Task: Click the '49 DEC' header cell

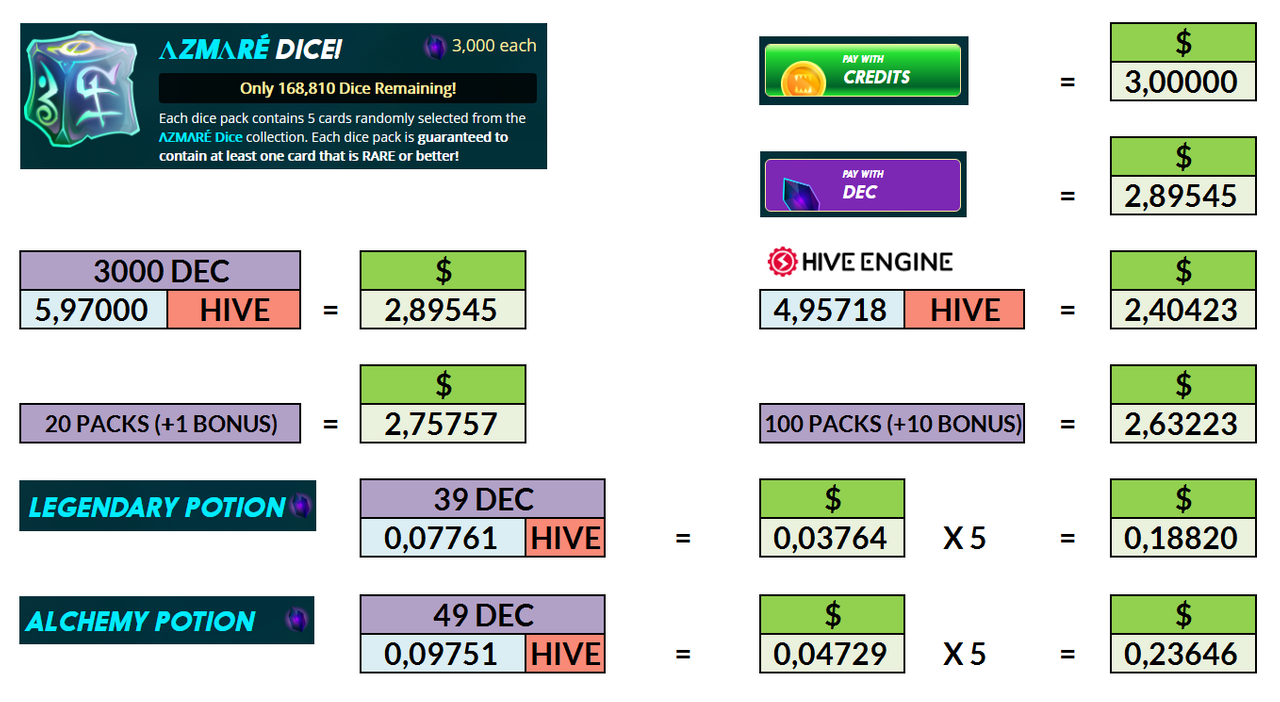Action: point(482,615)
